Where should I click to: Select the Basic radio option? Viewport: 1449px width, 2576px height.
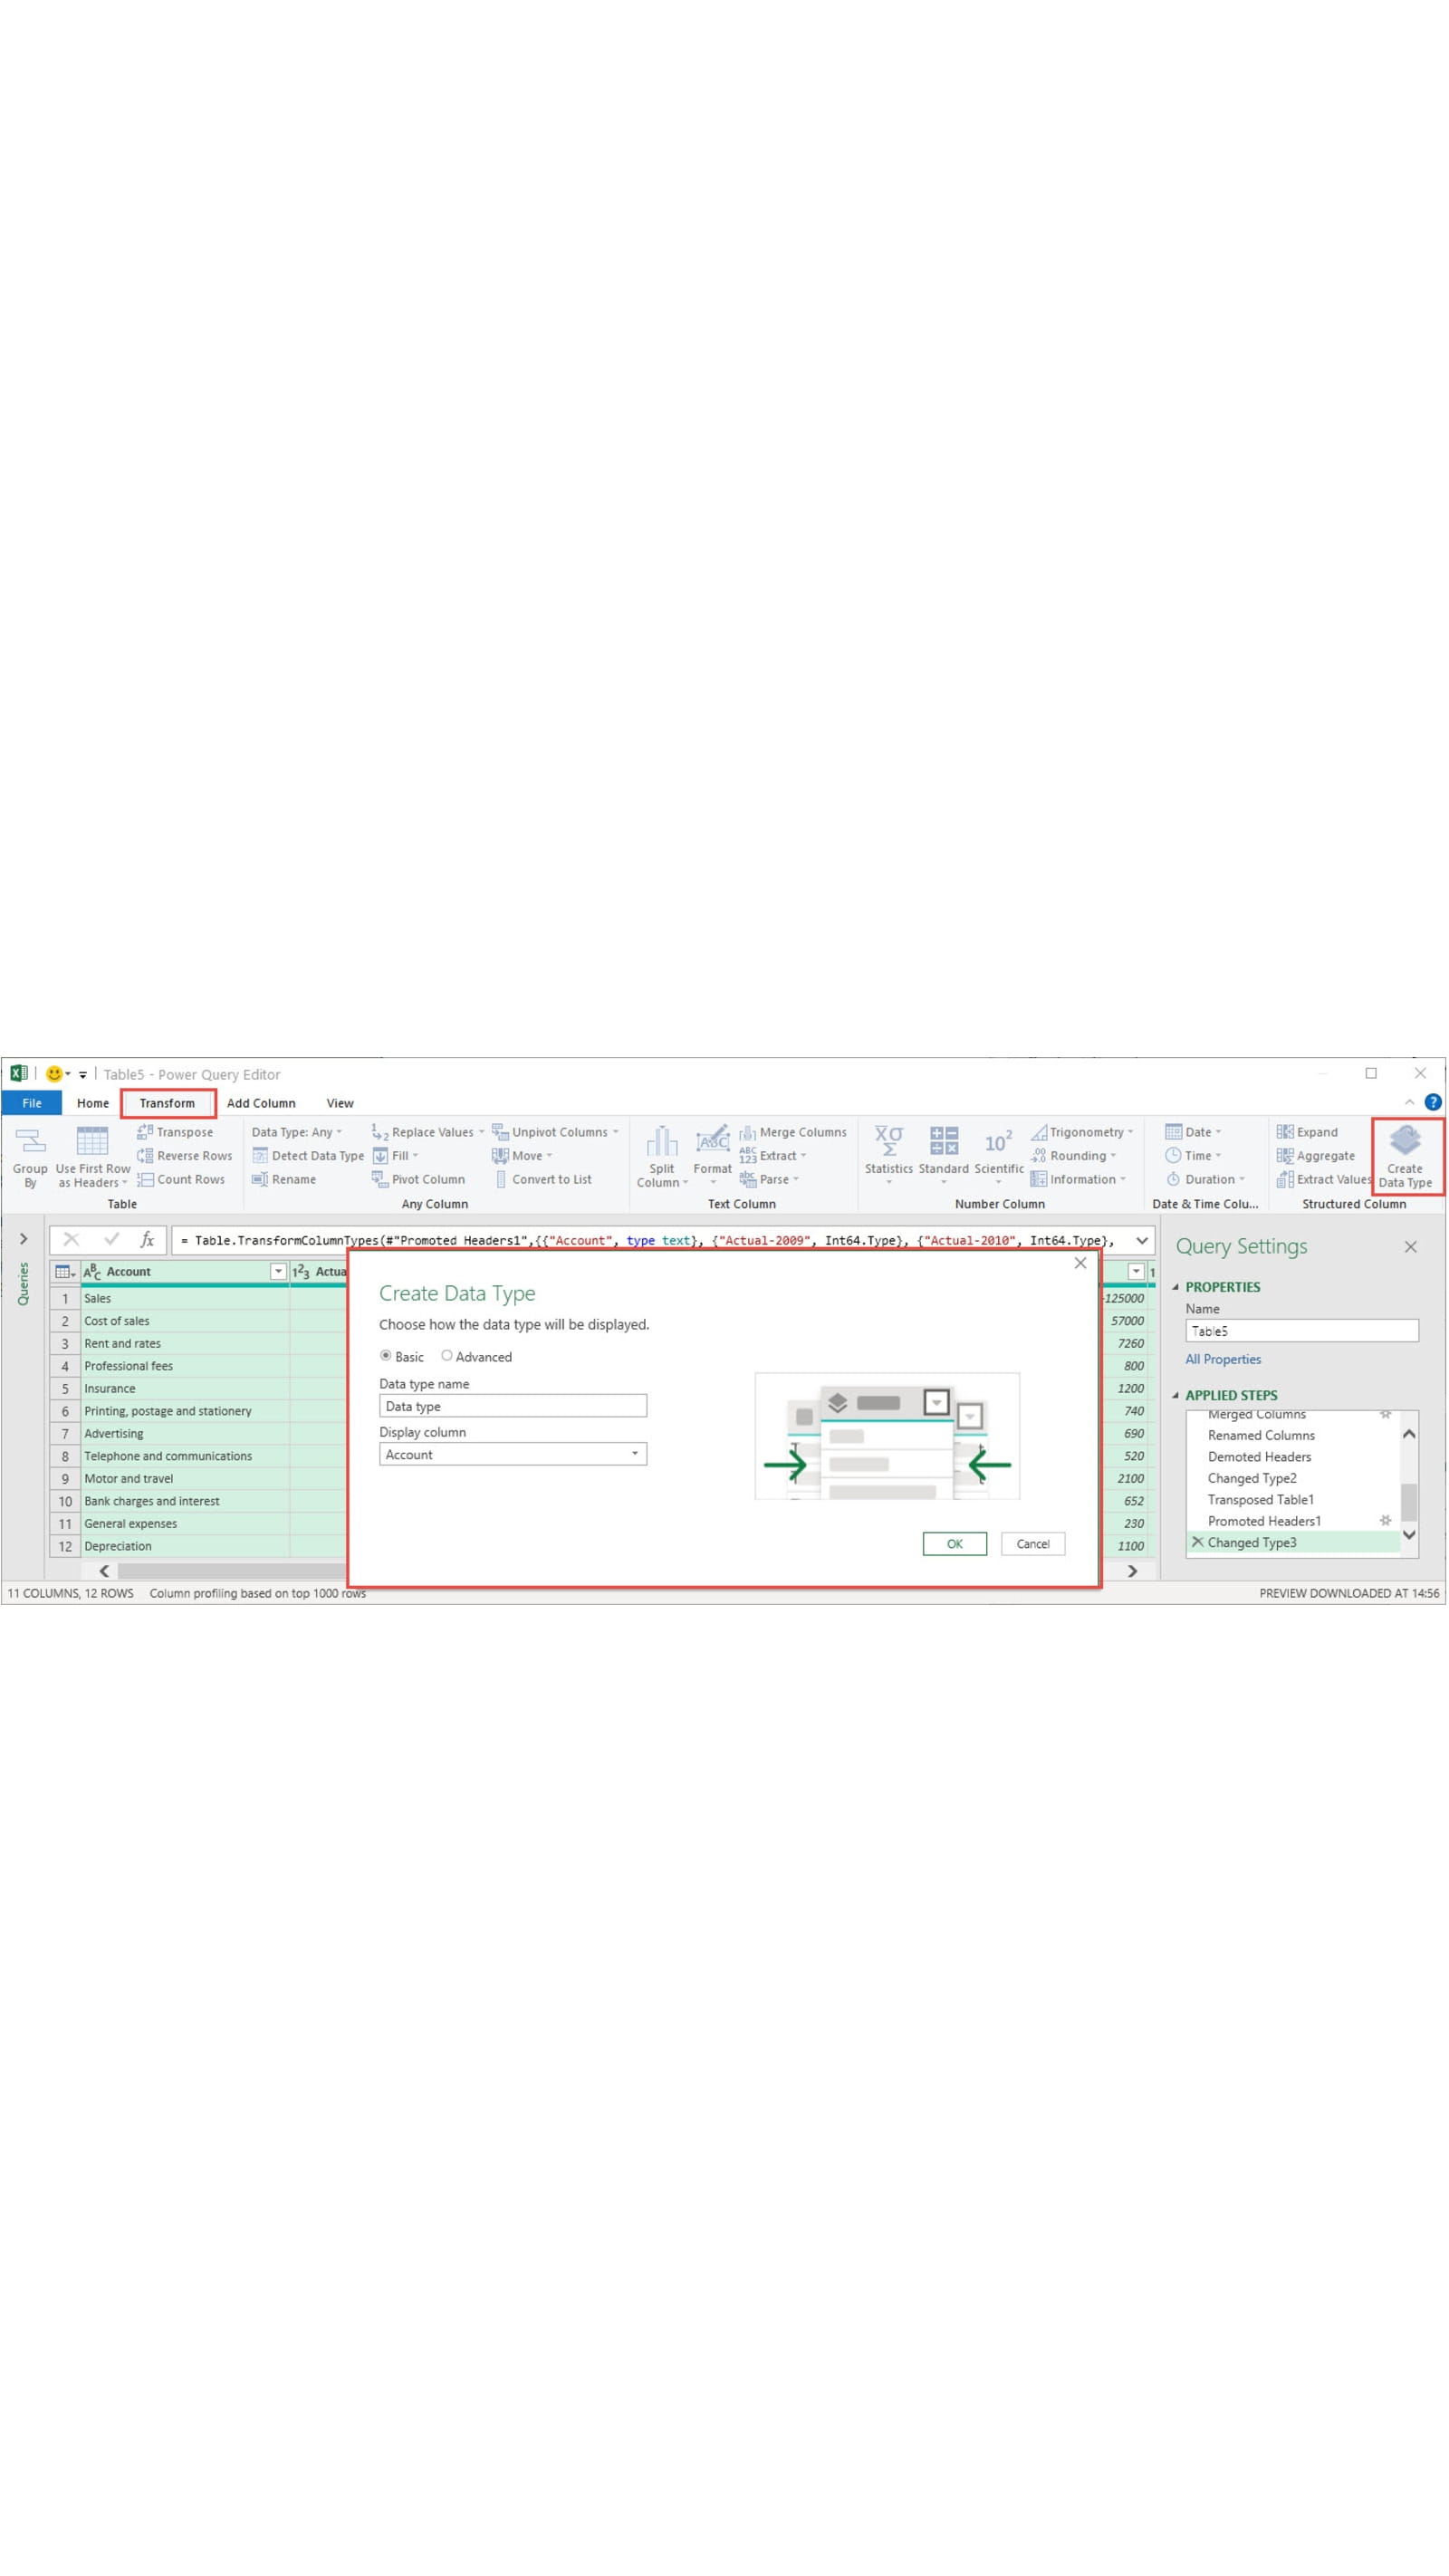(386, 1356)
